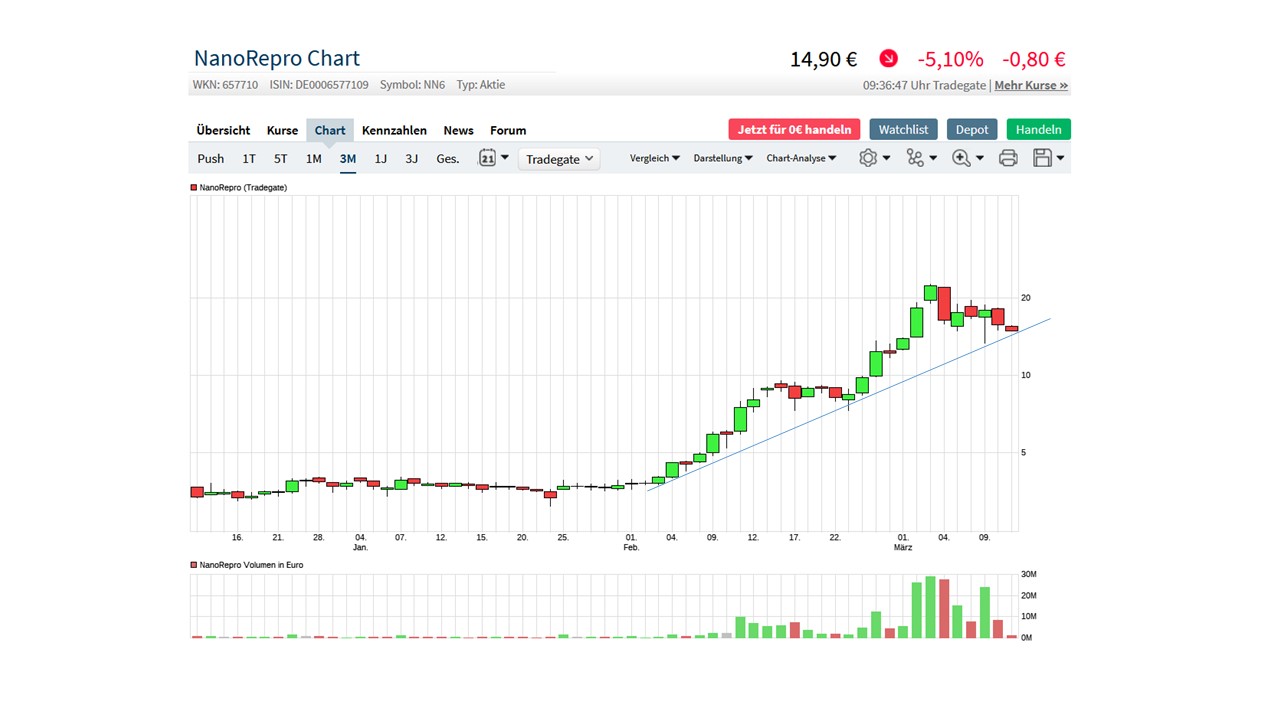Open the News tab

pos(458,130)
